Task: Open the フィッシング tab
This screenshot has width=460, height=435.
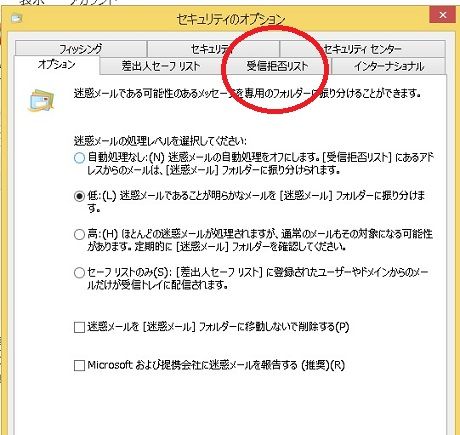Action: pos(80,49)
